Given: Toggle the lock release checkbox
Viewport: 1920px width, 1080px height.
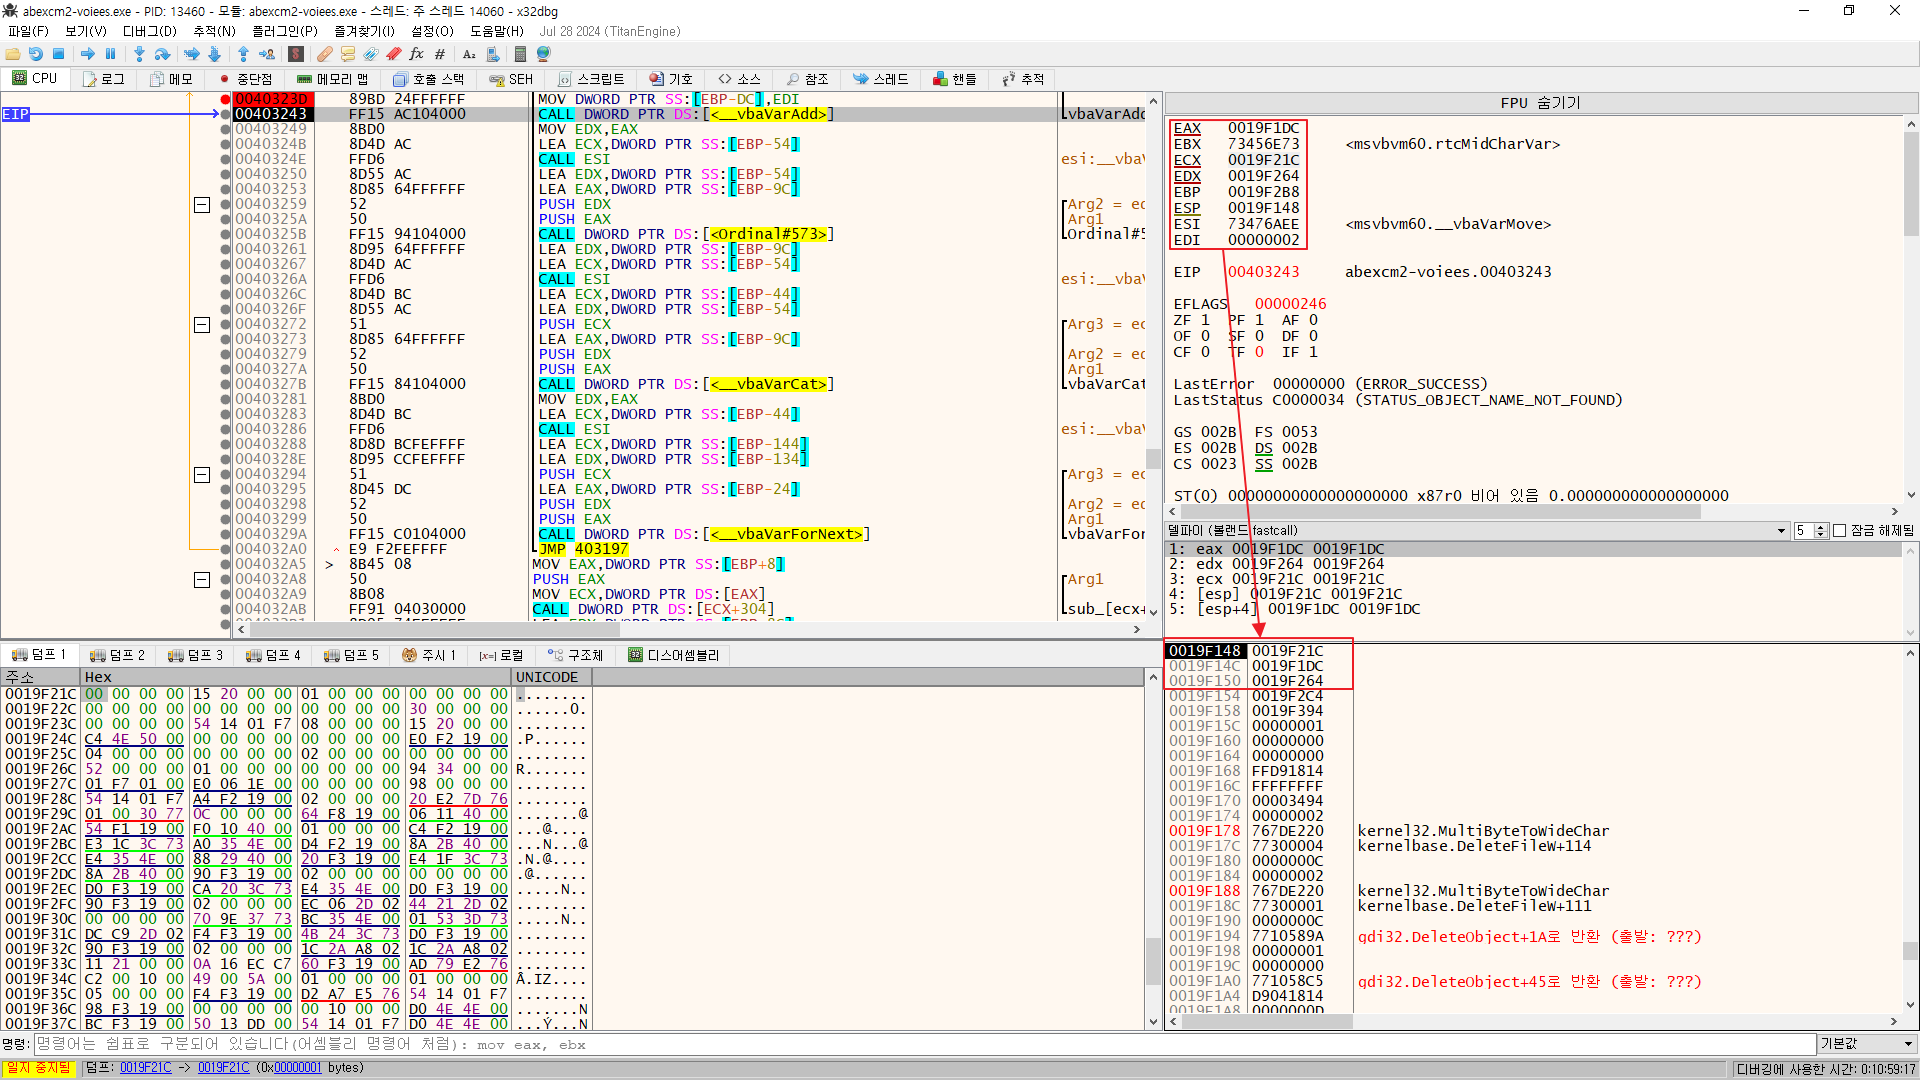Looking at the screenshot, I should point(1839,531).
